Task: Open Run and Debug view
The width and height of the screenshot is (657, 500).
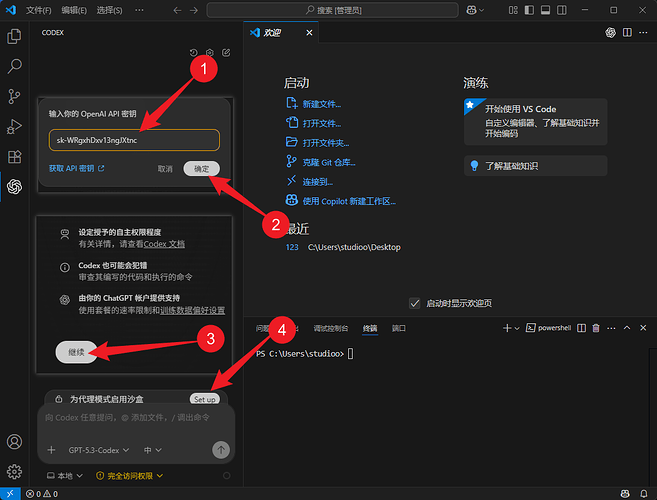Action: coord(14,127)
